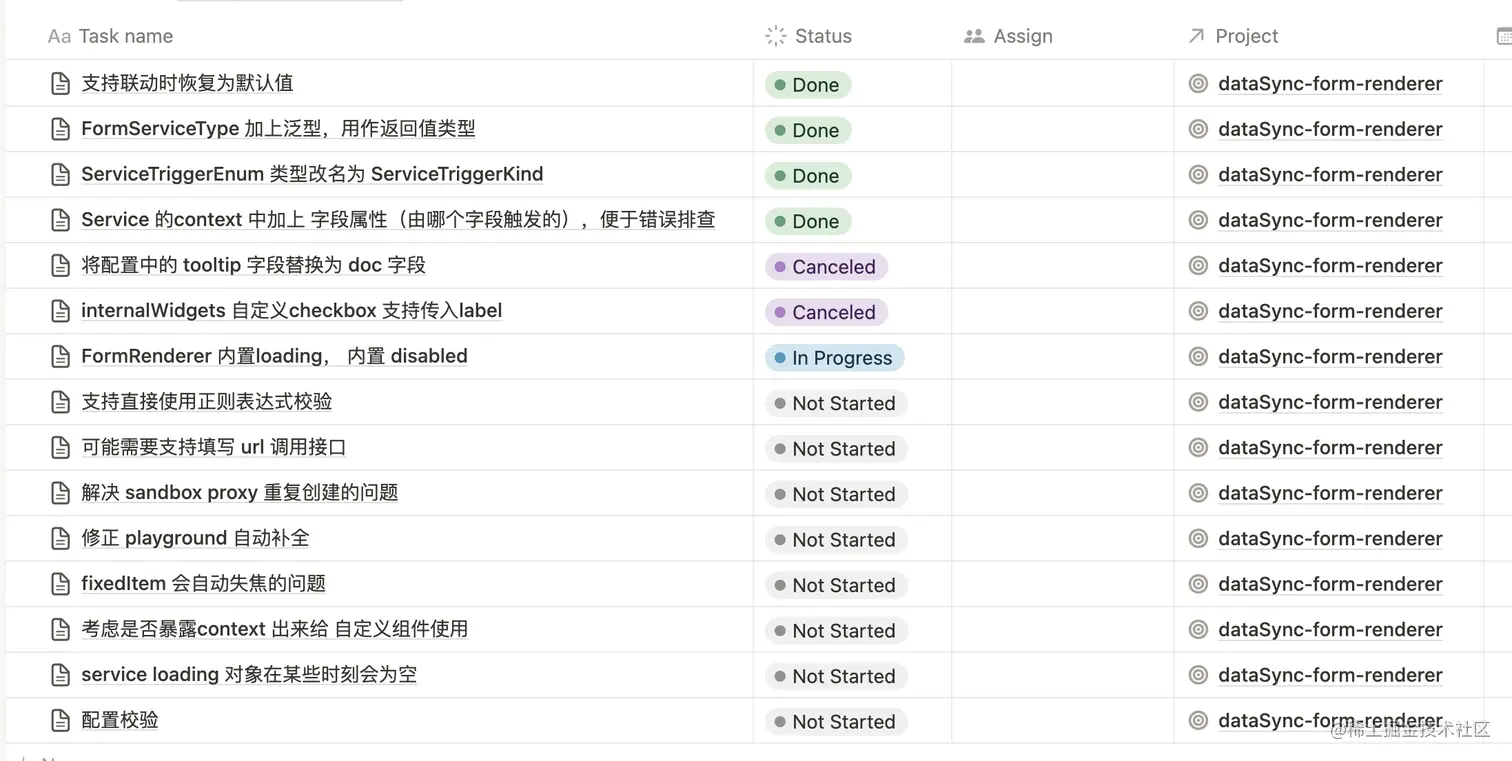This screenshot has height=761, width=1512.
Task: Click the Project column arrow icon
Action: 1195,36
